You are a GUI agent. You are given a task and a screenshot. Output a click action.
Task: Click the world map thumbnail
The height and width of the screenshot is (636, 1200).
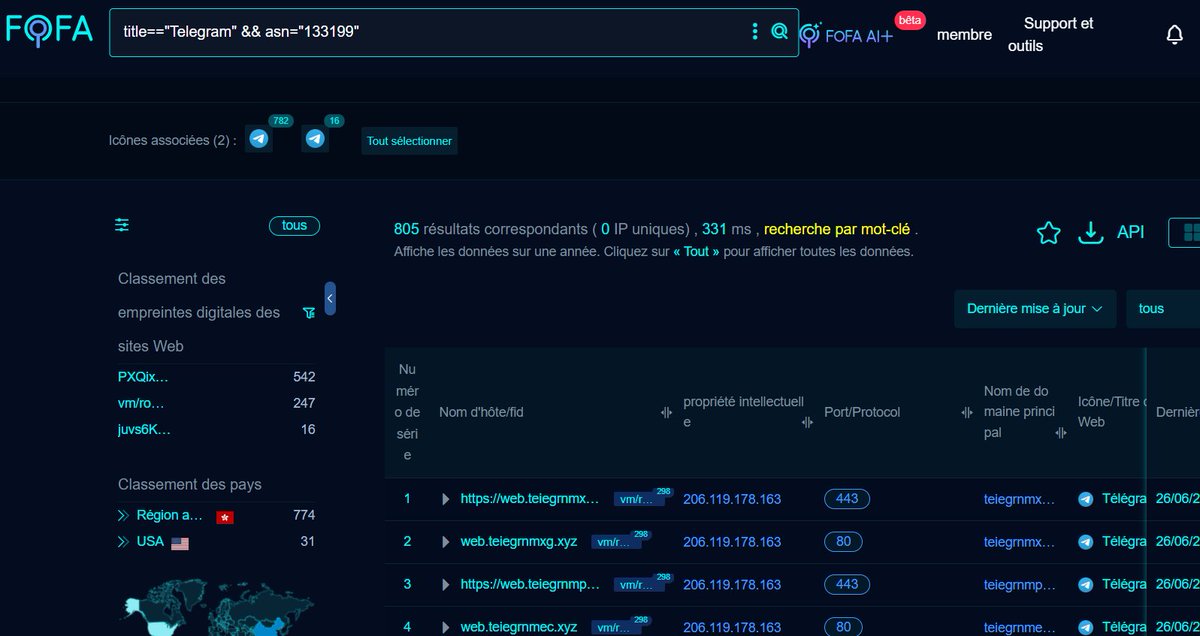pos(218,607)
